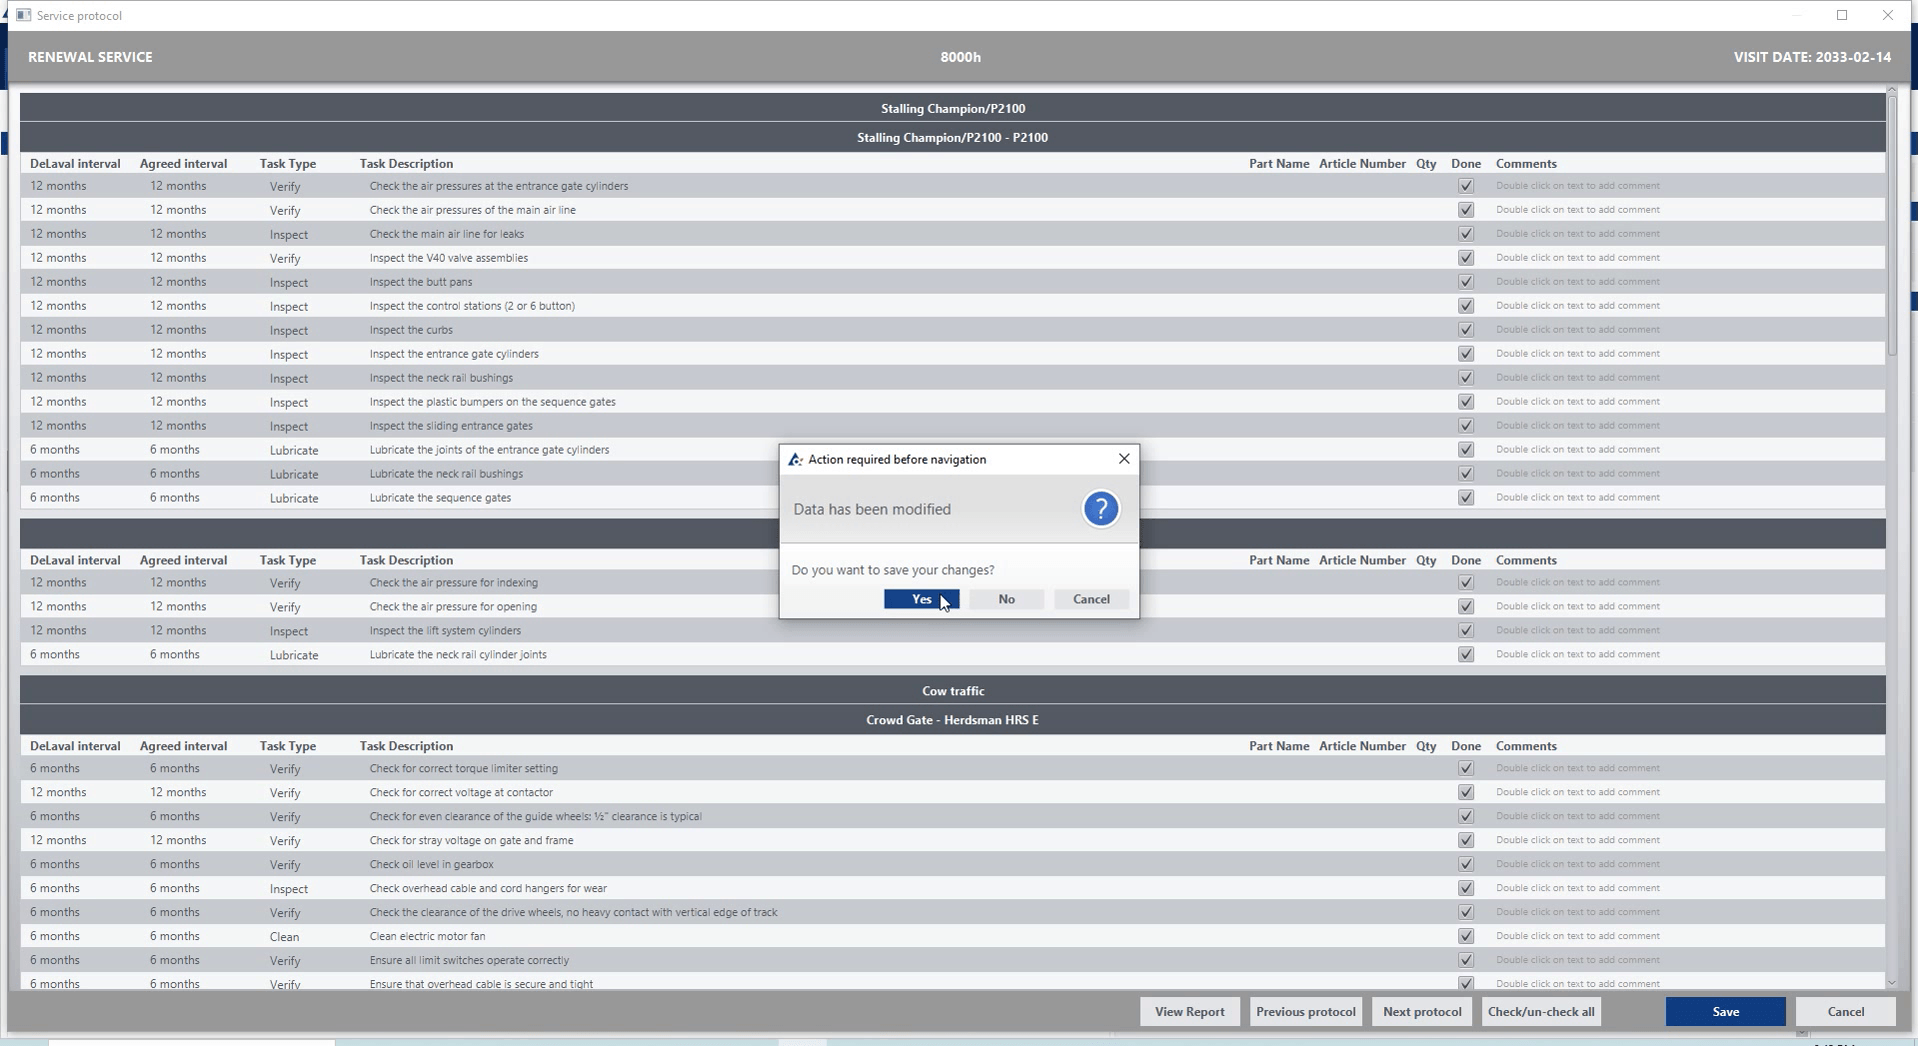1918x1046 pixels.
Task: Click the 'Crowd Gate - Herdsman HRS E' header
Action: click(x=952, y=720)
